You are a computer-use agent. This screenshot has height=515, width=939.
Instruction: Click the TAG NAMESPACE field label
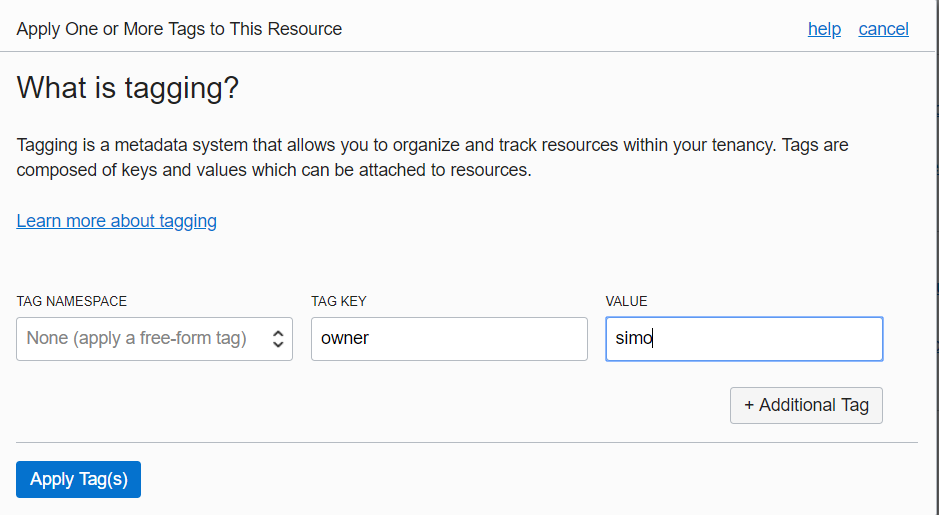click(x=71, y=301)
